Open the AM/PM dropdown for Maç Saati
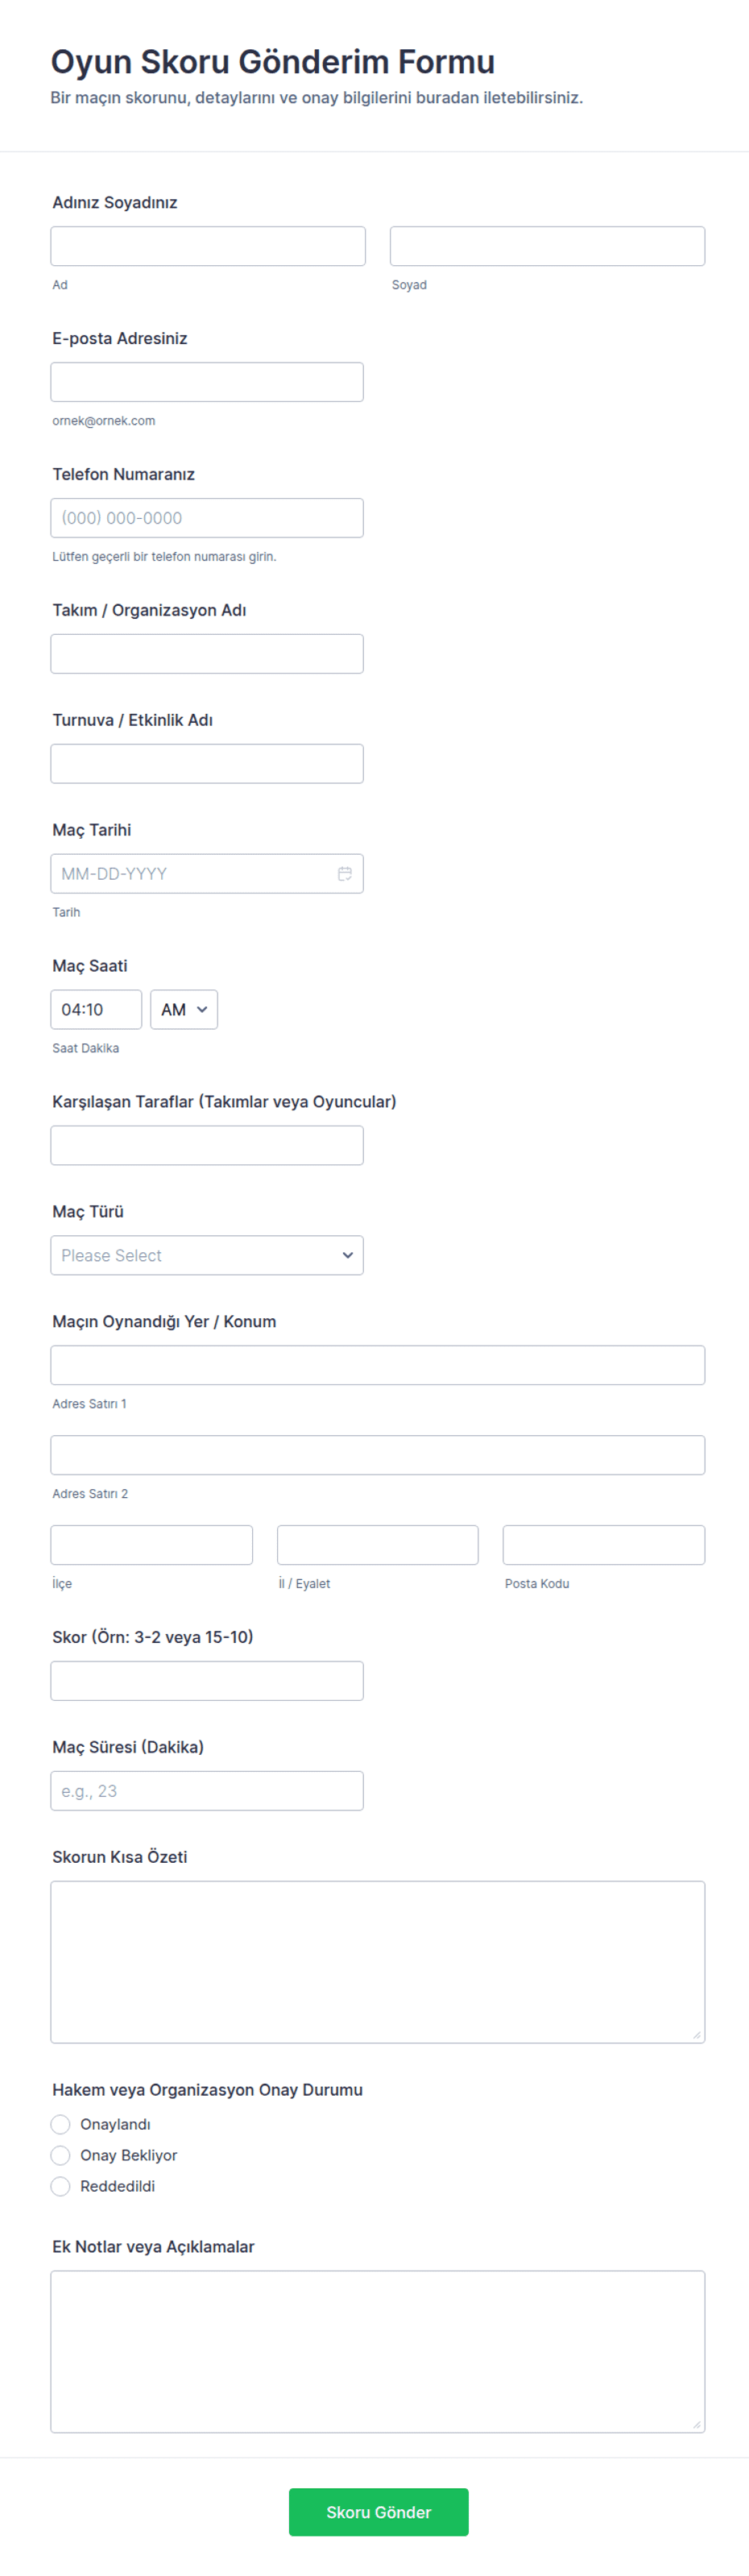The height and width of the screenshot is (2576, 749). (184, 1010)
